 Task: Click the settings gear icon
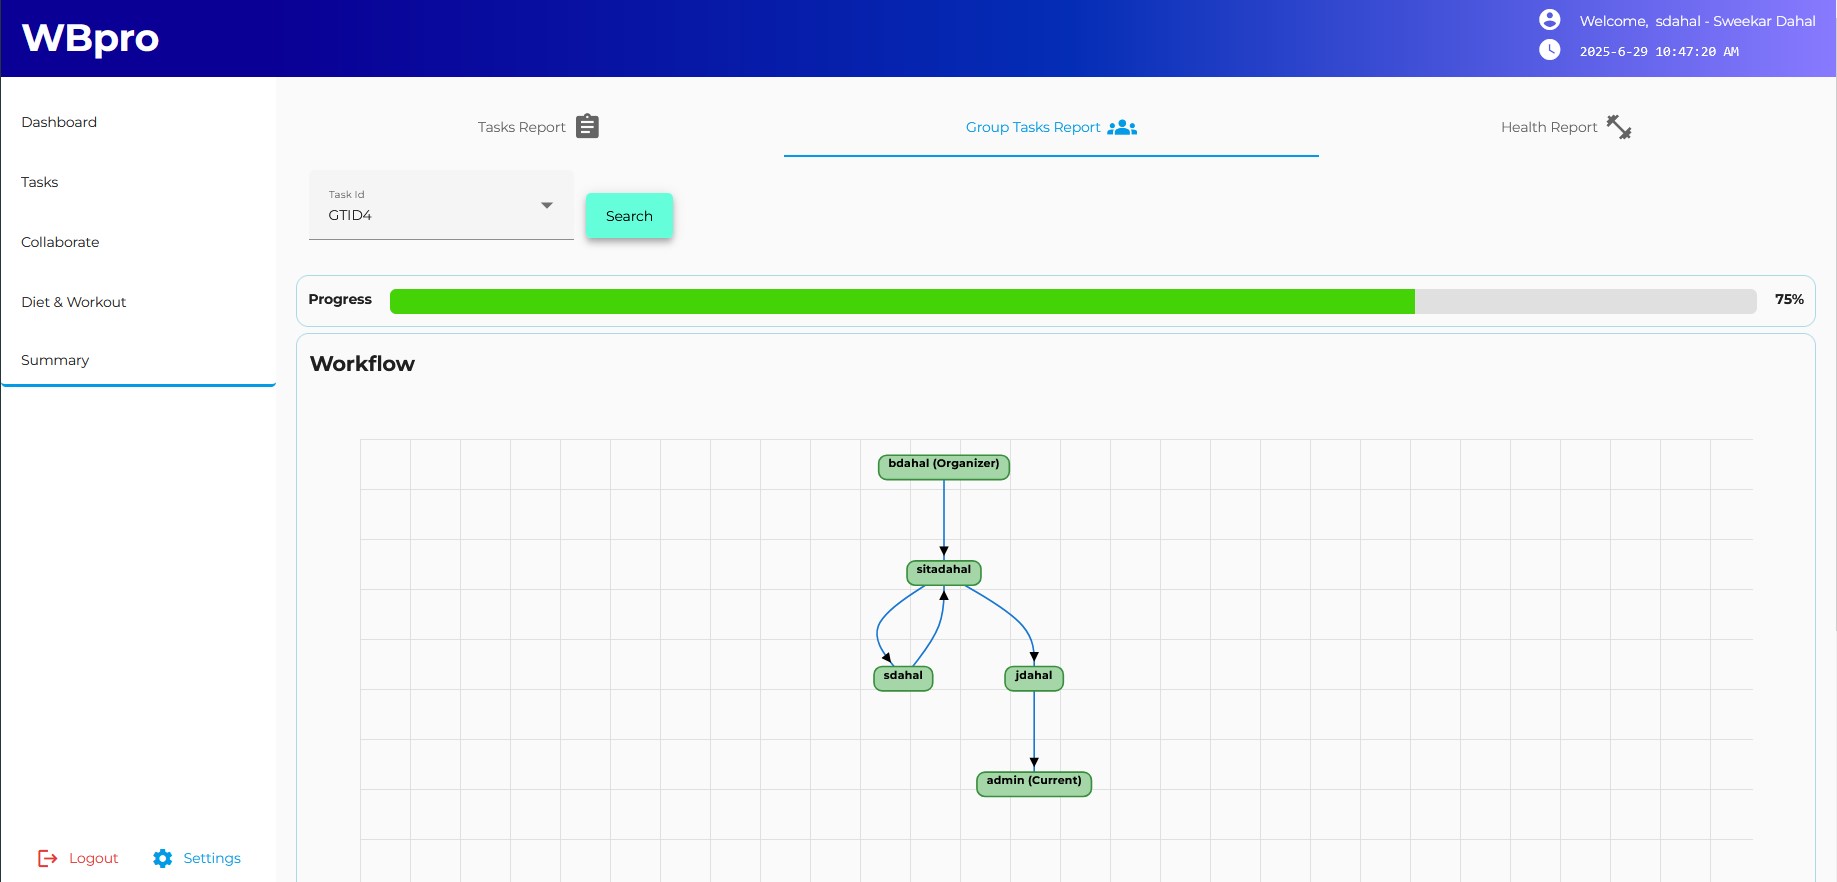tap(163, 858)
